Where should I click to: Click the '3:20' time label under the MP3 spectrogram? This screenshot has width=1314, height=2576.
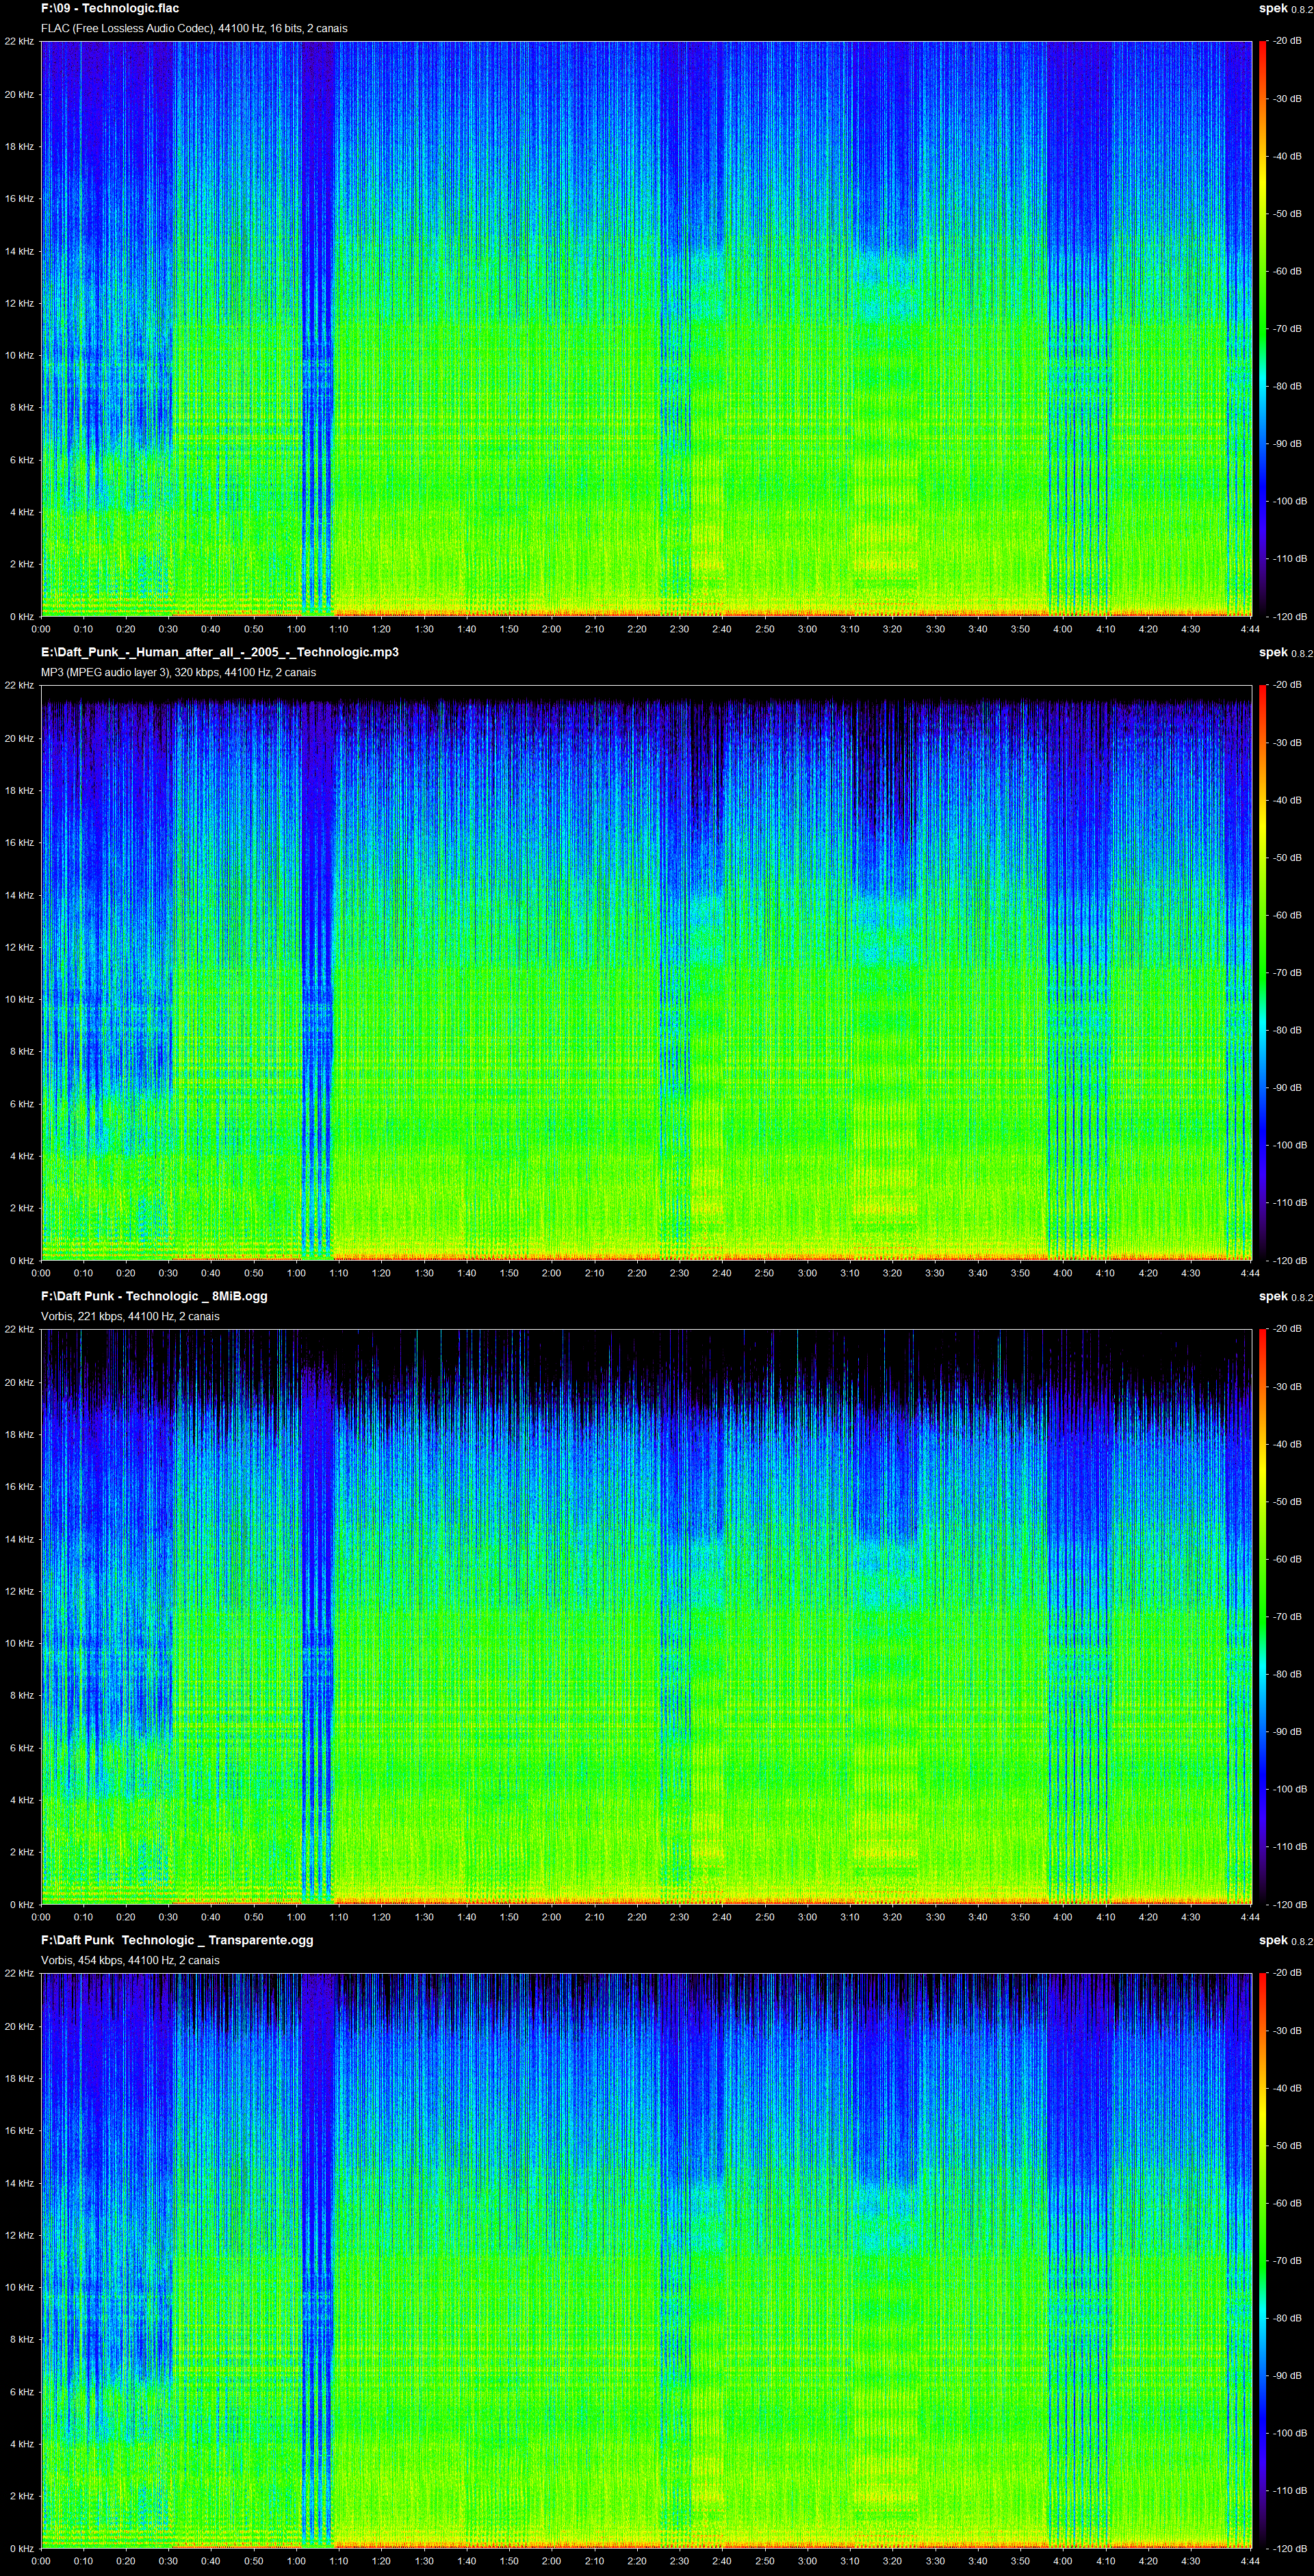(x=892, y=1273)
